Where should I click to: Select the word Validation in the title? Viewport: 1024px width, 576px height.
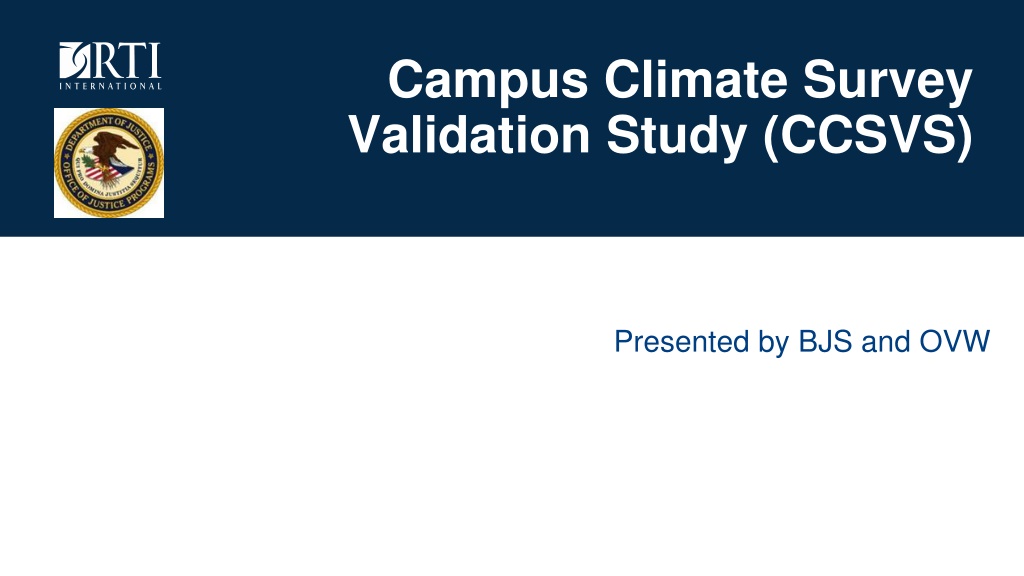(x=469, y=135)
